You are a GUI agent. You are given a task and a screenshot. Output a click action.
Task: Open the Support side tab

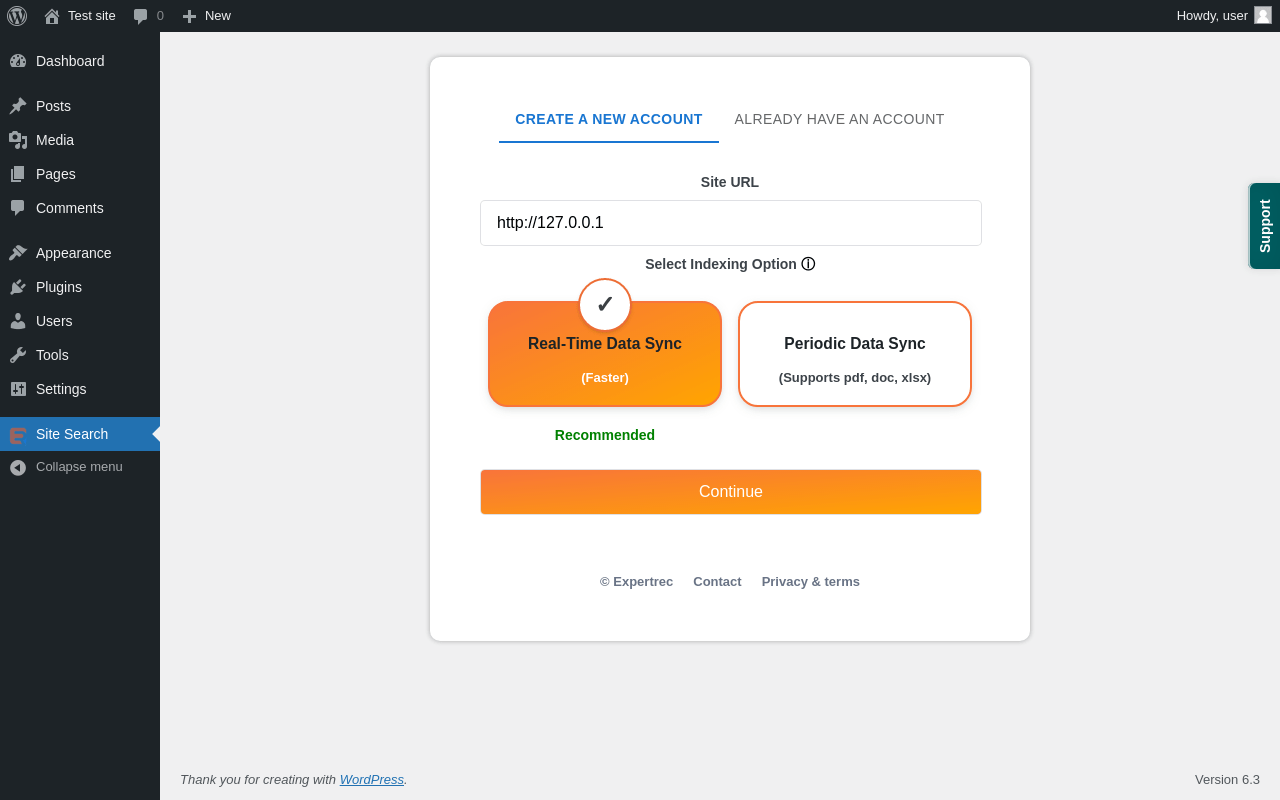point(1265,226)
